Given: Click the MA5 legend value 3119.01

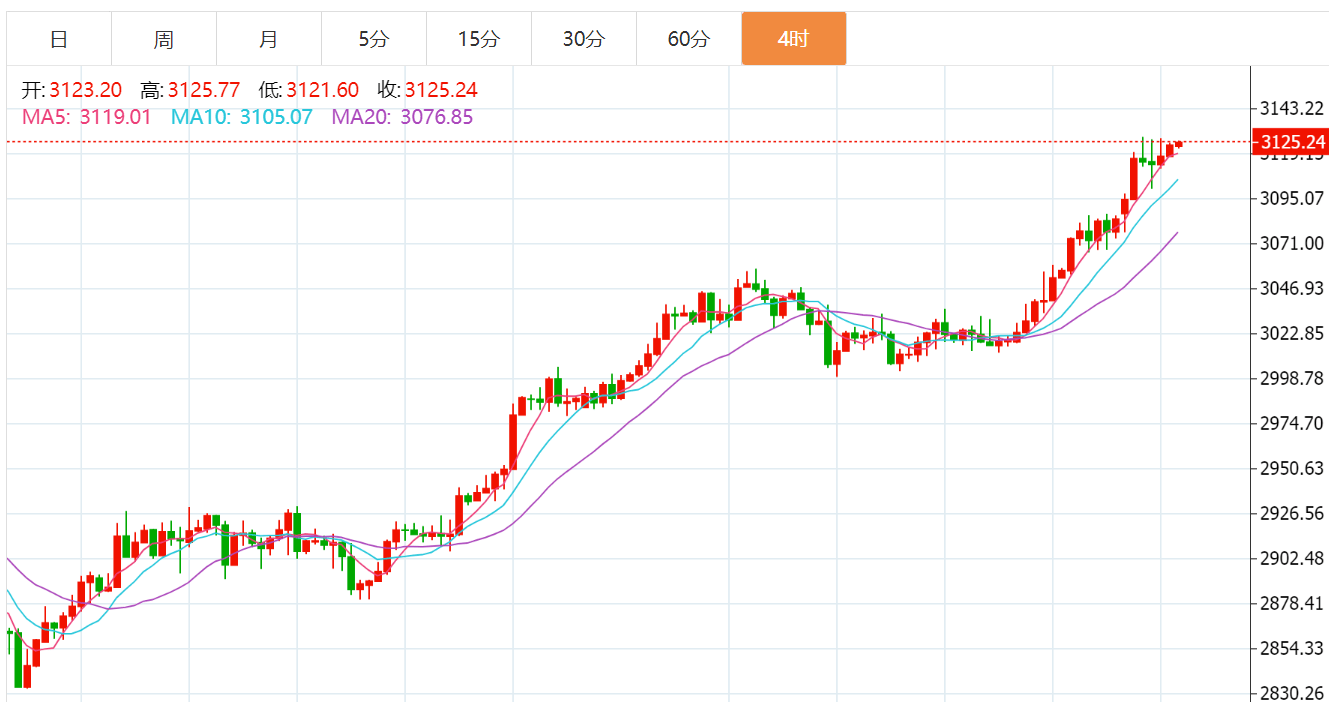Looking at the screenshot, I should 115,117.
